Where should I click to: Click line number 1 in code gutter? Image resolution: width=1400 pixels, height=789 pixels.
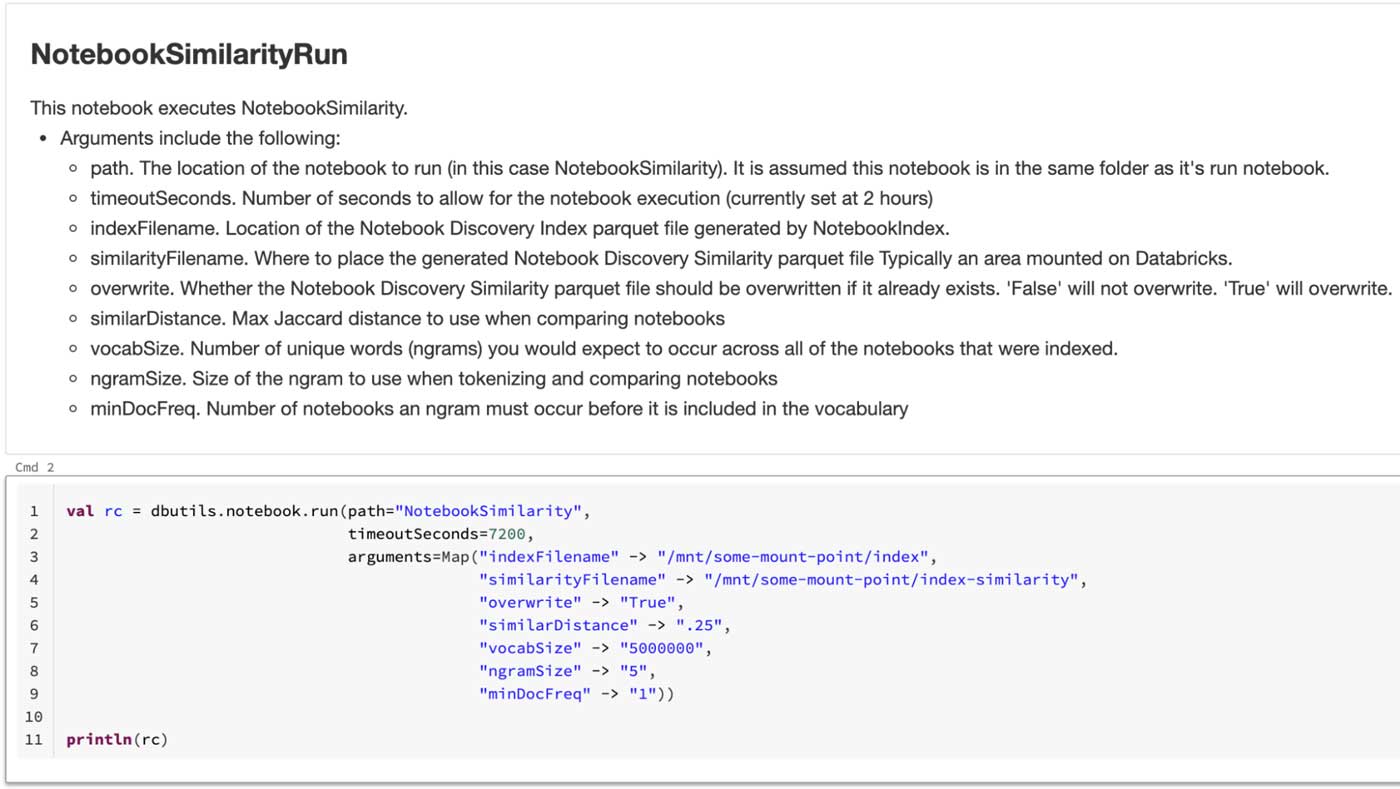(34, 511)
